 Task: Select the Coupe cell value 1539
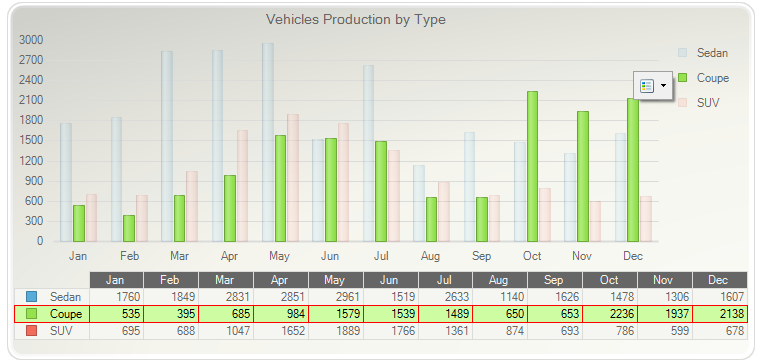pyautogui.click(x=391, y=314)
